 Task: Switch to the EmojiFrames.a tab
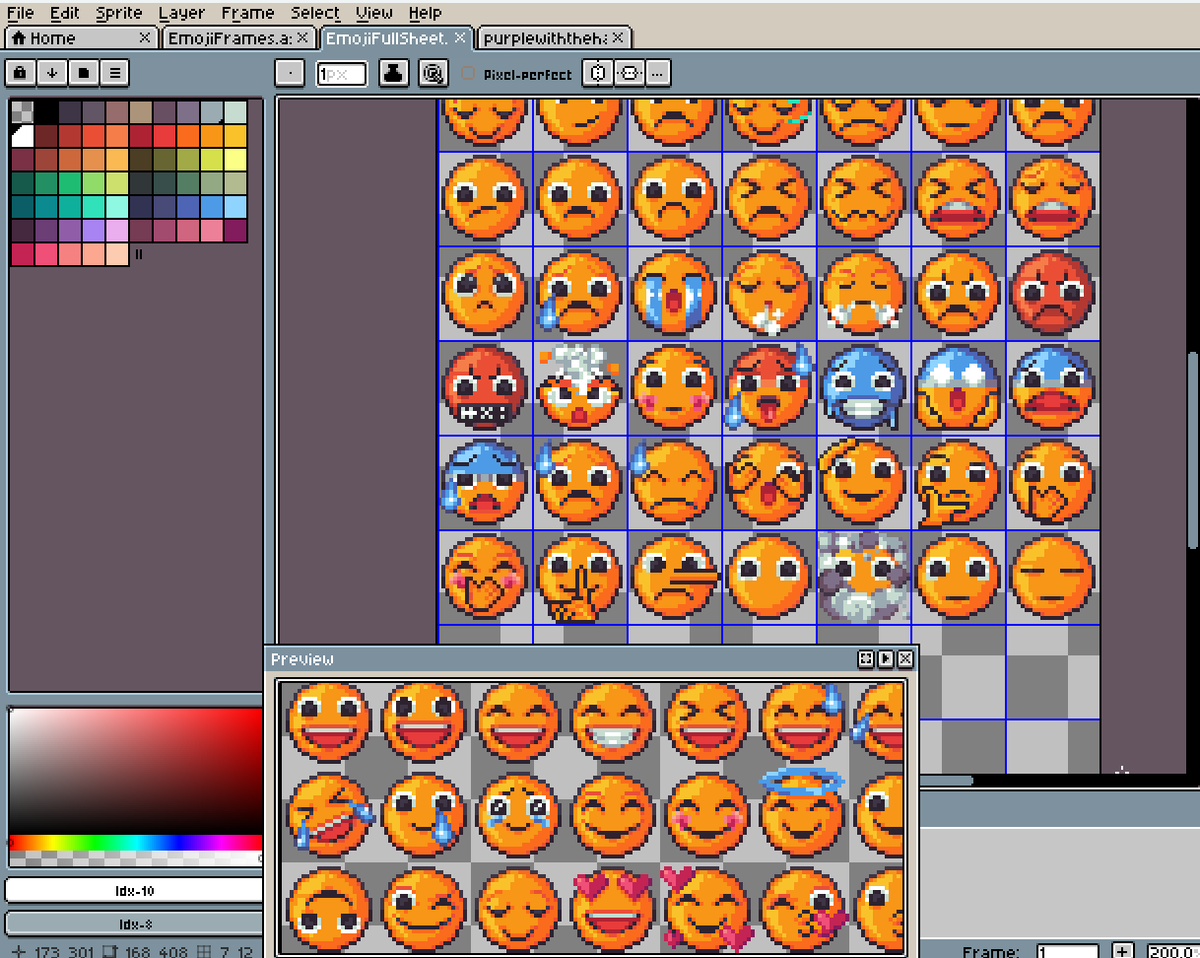click(x=240, y=38)
